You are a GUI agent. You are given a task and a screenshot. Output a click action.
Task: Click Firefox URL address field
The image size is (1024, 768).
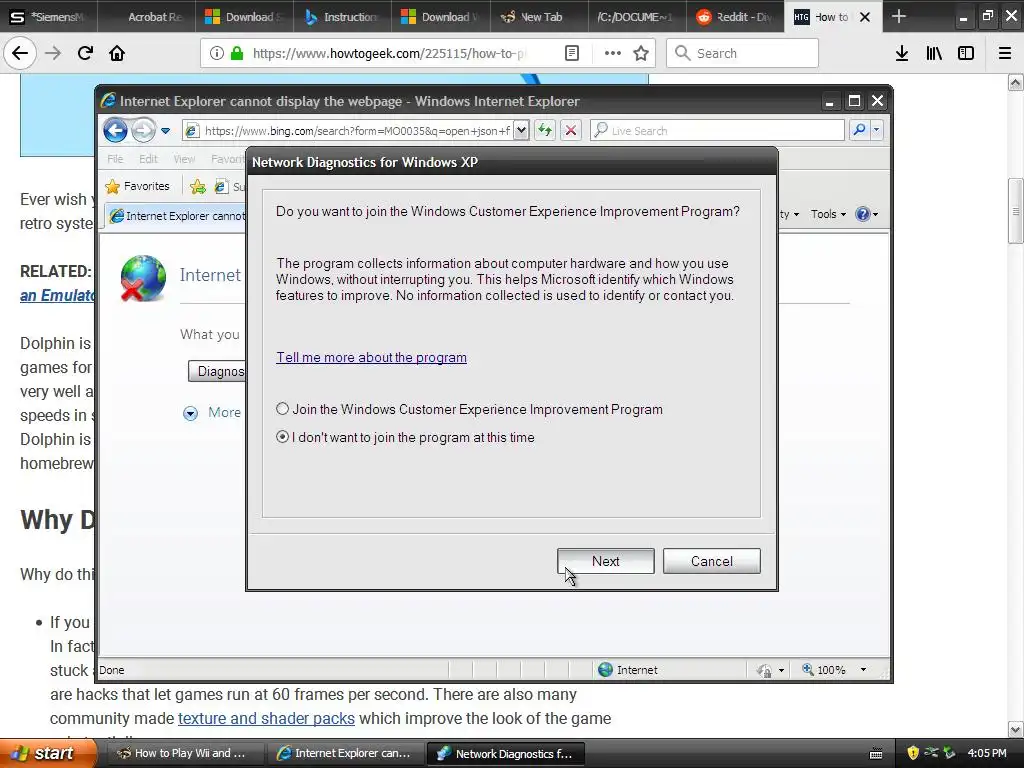pos(389,54)
